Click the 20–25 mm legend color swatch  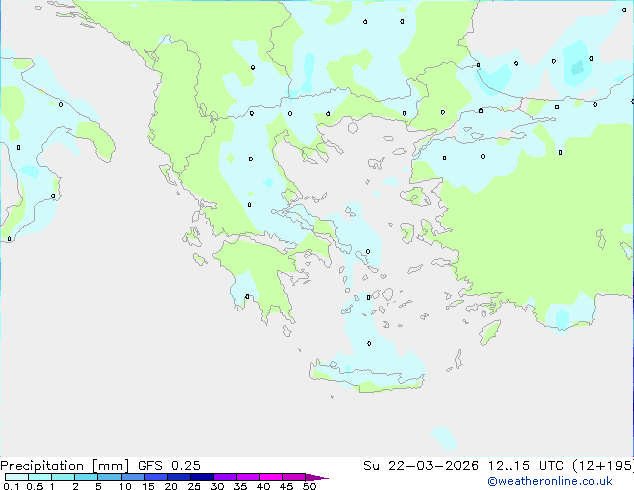[178, 477]
